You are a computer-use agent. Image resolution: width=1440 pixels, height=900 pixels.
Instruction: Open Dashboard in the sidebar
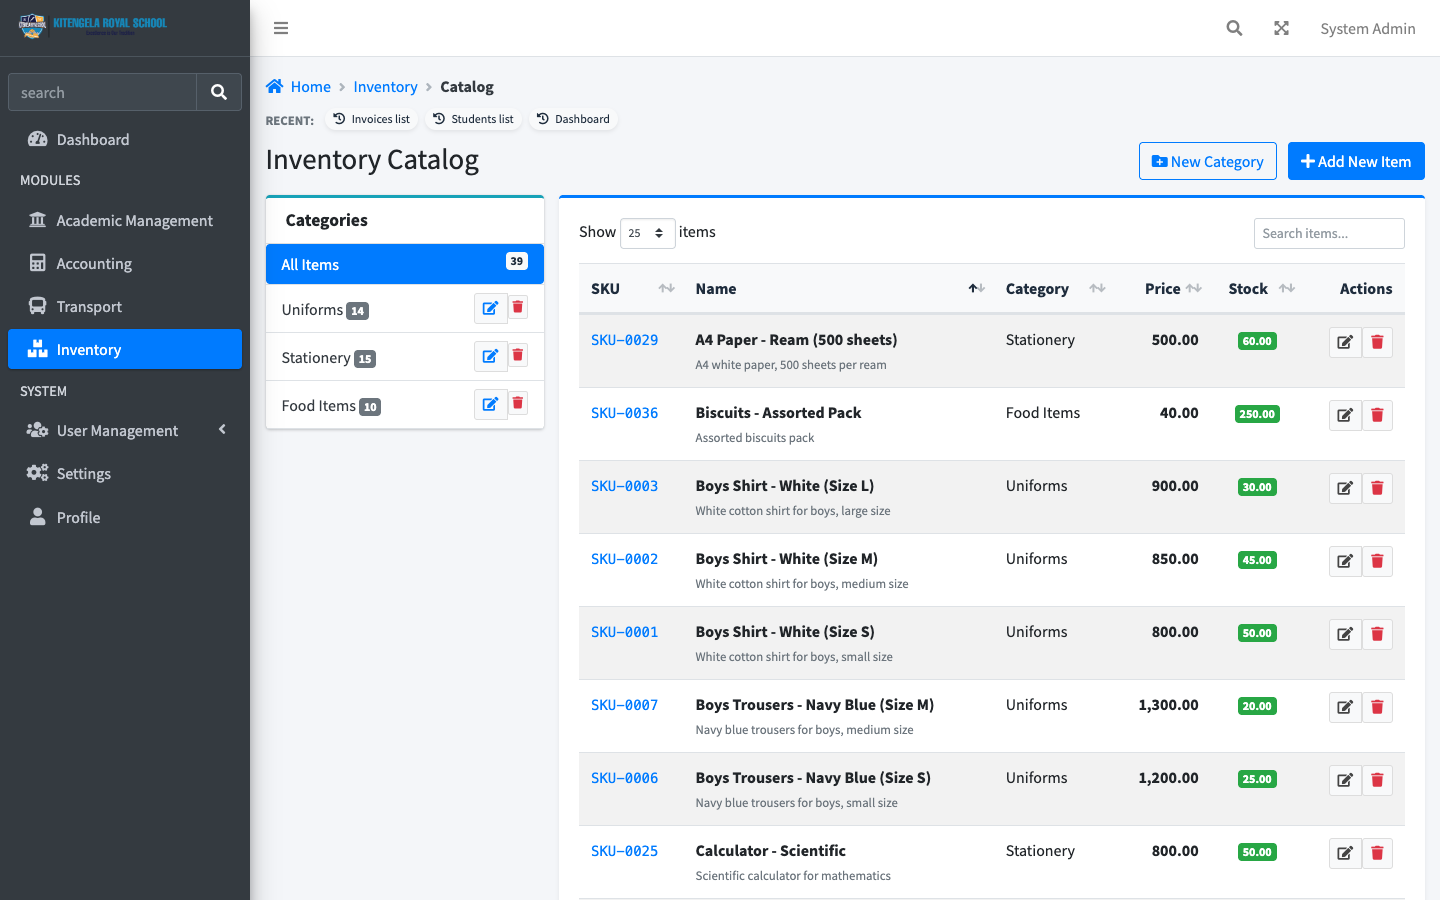pyautogui.click(x=125, y=139)
